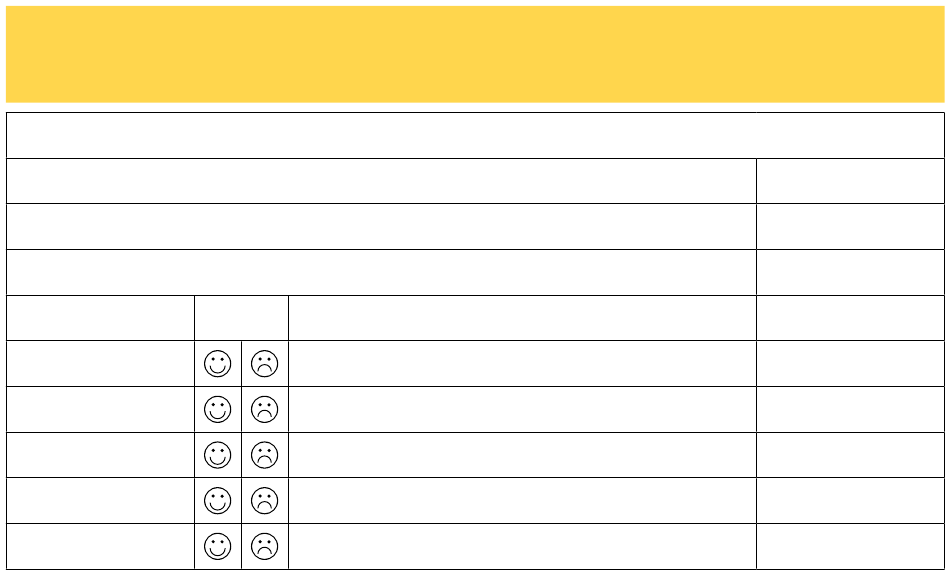Image resolution: width=950 pixels, height=575 pixels.
Task: Click the sad face in first rating row
Action: pos(265,364)
